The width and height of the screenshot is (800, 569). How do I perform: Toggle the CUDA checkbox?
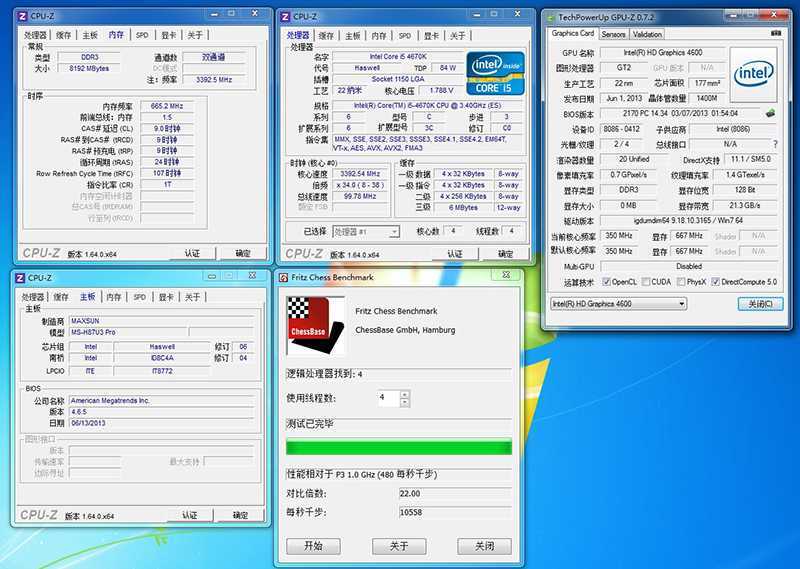click(646, 282)
